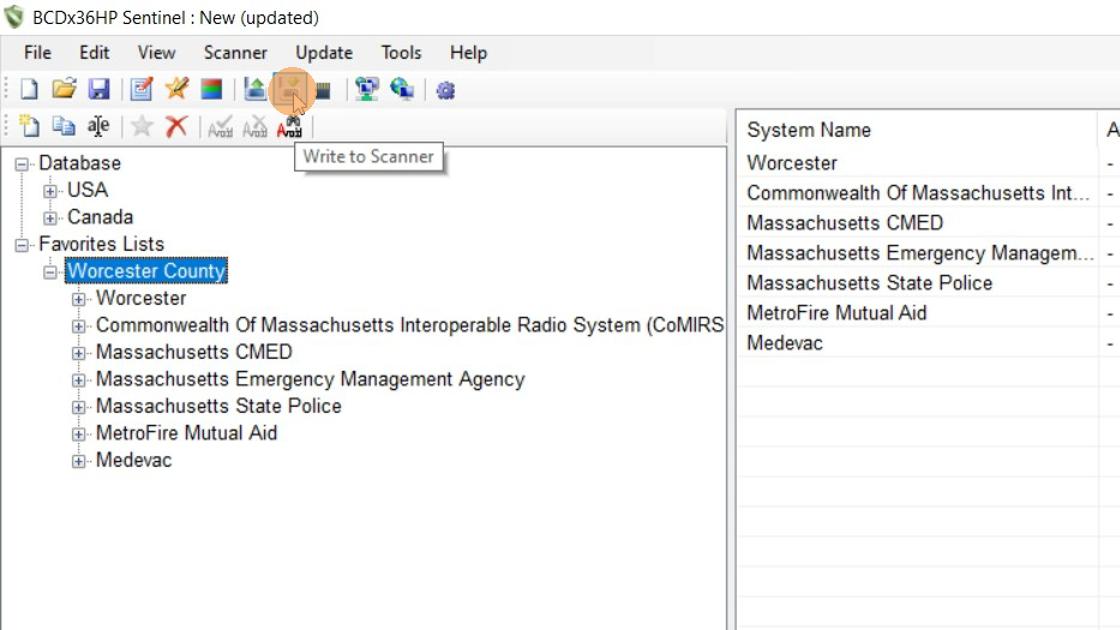The image size is (1120, 630).
Task: Open the View menu
Action: click(x=156, y=53)
